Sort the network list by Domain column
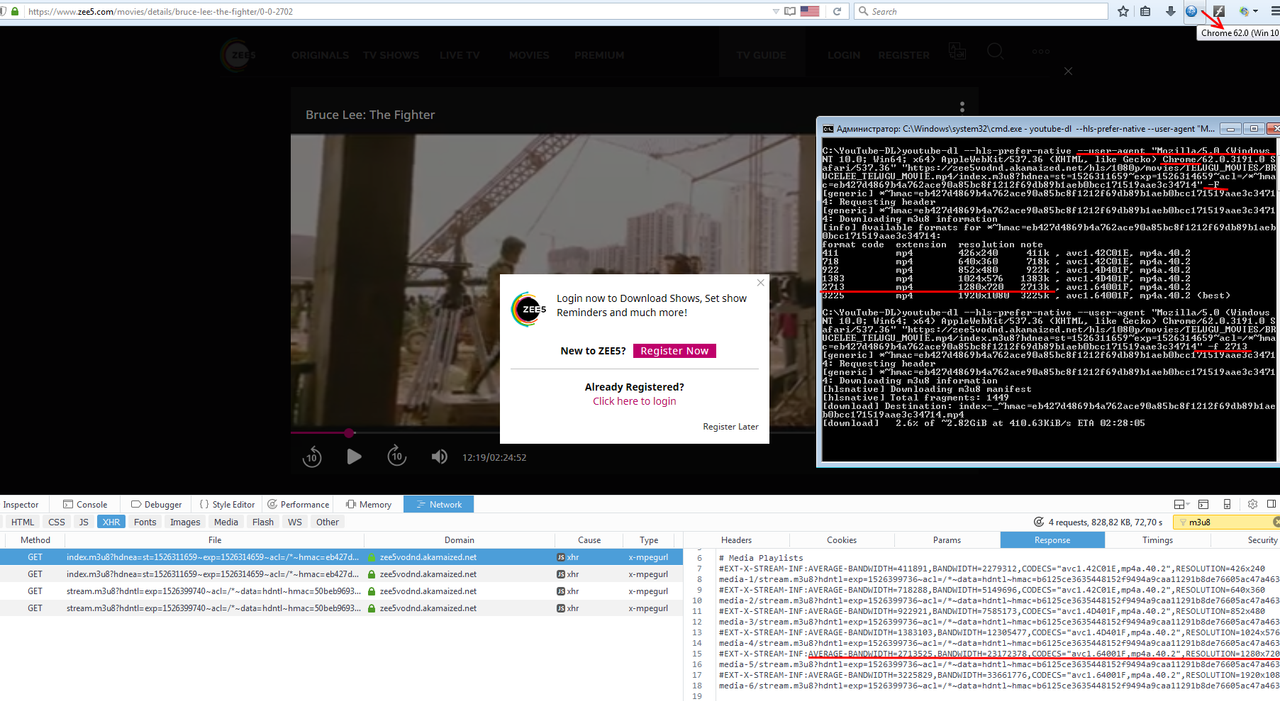 tap(459, 540)
